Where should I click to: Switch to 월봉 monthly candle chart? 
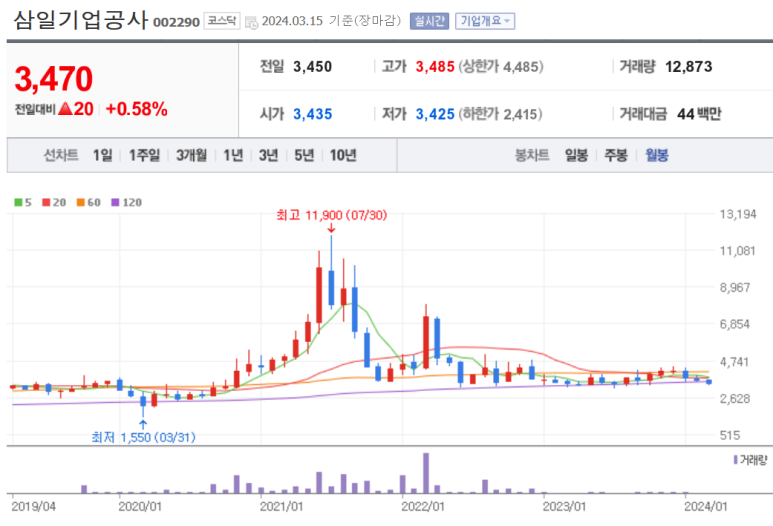coord(657,156)
